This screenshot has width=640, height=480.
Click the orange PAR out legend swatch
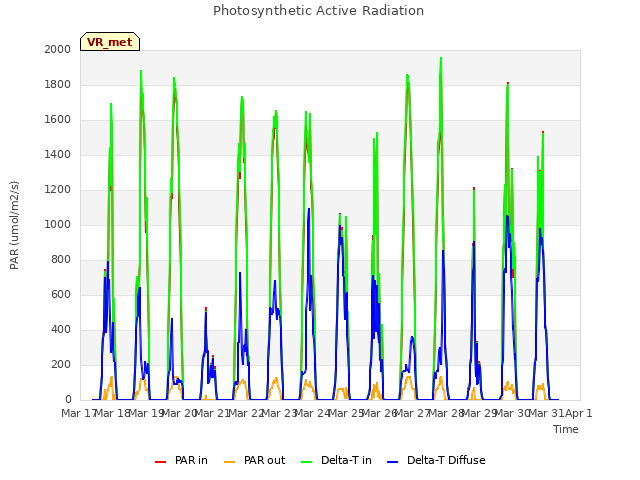tap(230, 462)
